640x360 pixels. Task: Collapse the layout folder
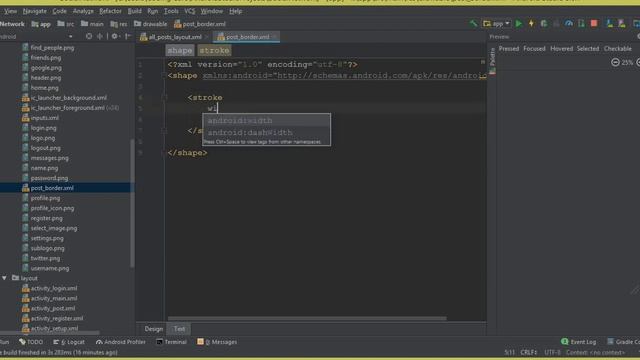click(x=4, y=278)
